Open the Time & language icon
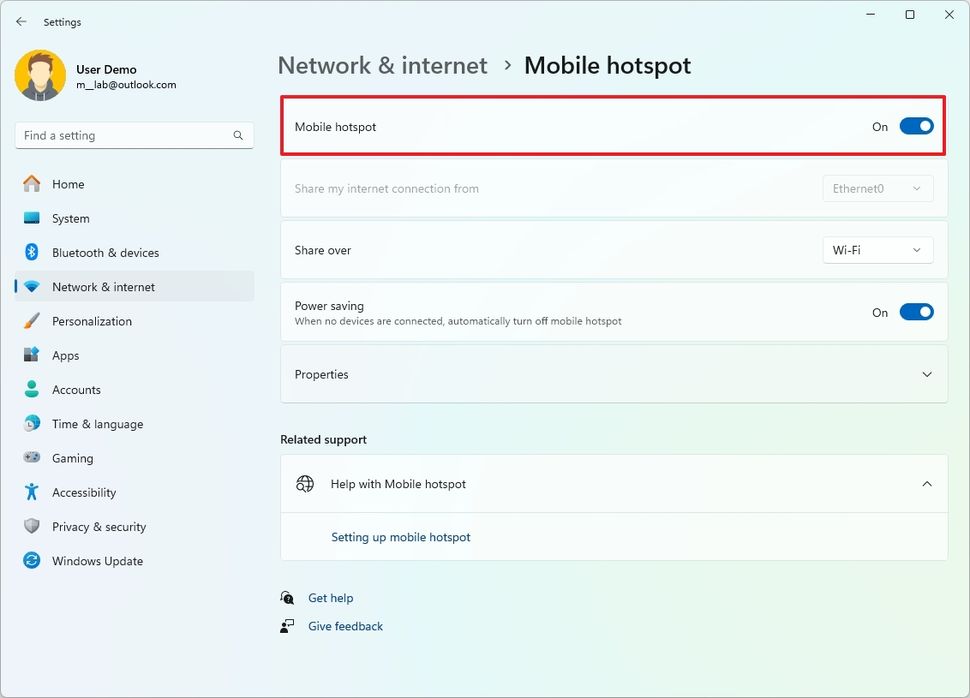 click(x=32, y=423)
